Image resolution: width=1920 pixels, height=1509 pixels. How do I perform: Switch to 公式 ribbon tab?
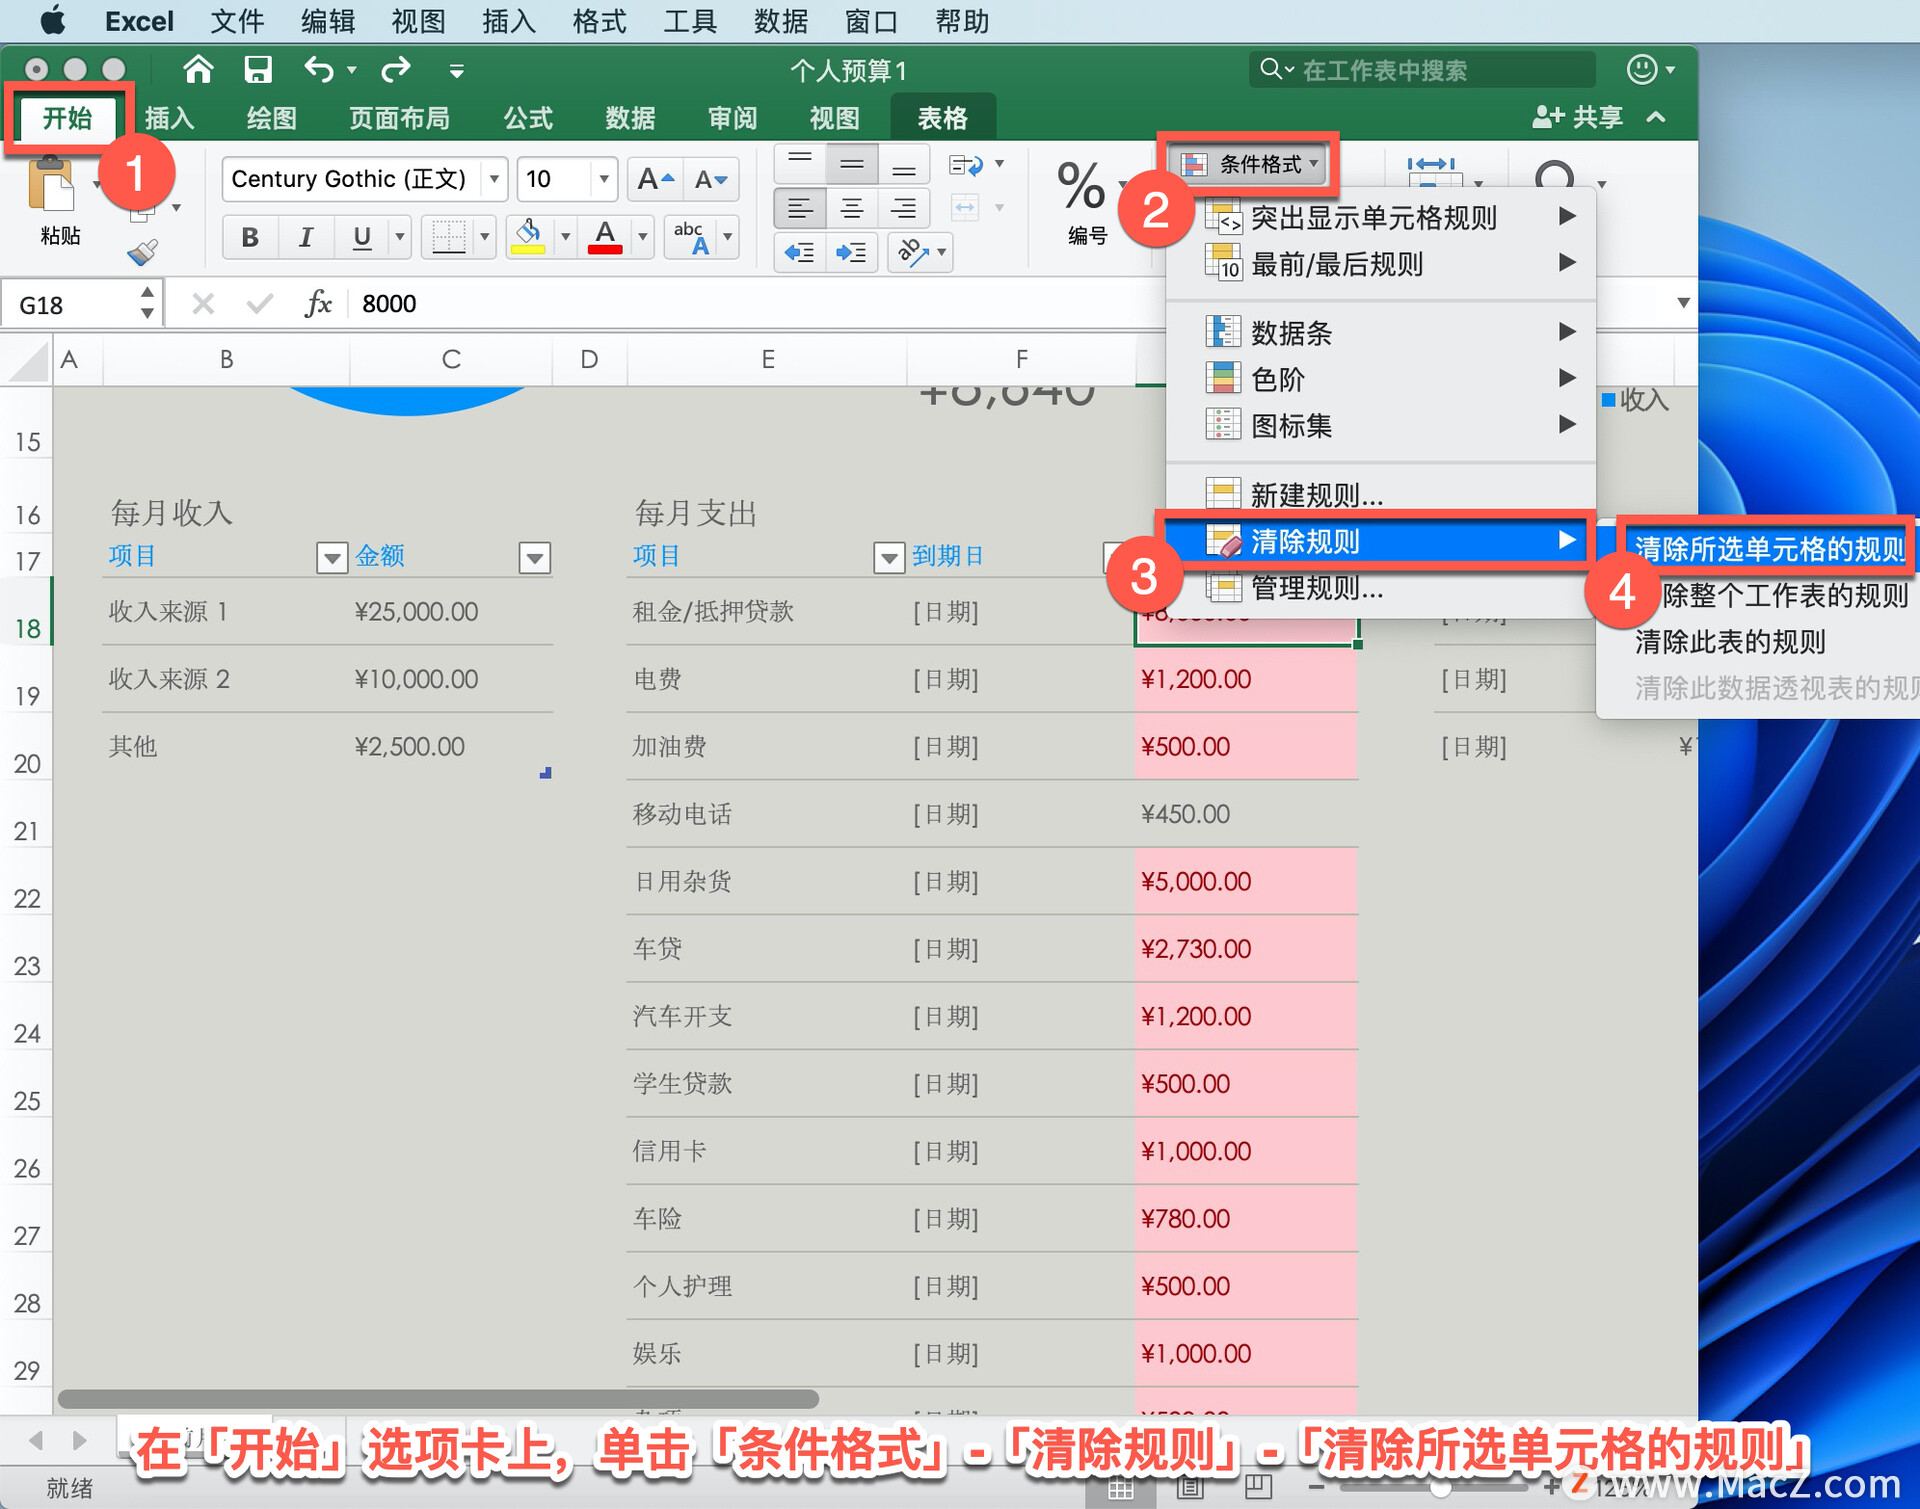tap(528, 118)
